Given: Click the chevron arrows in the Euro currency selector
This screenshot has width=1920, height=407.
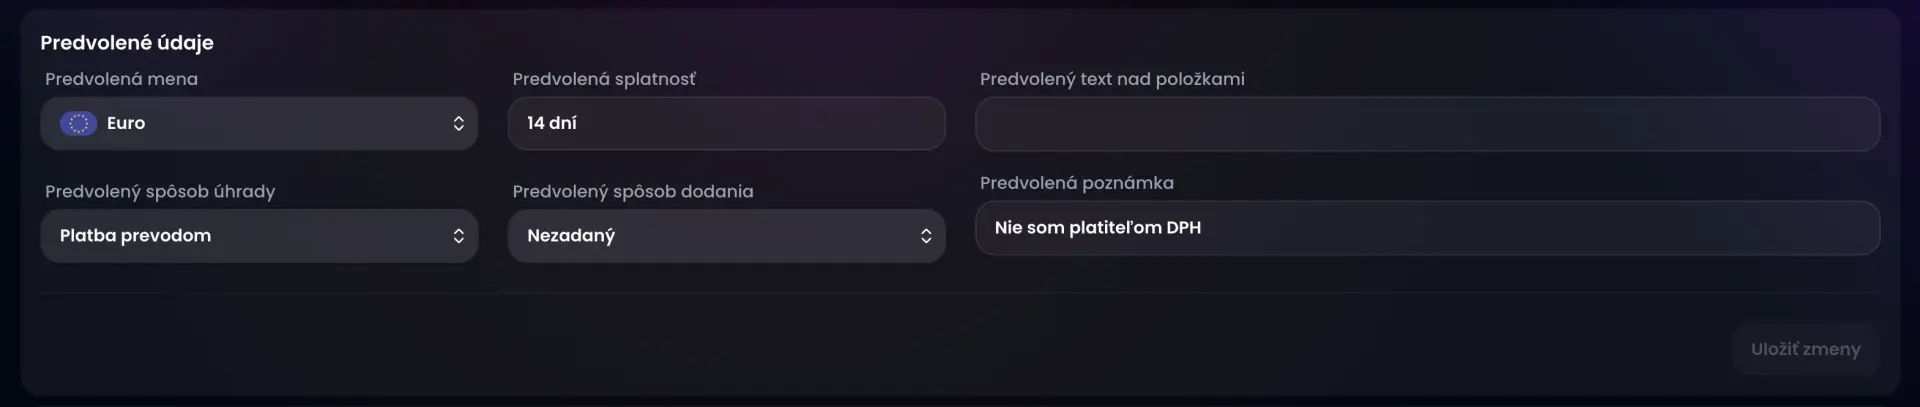Looking at the screenshot, I should point(458,123).
